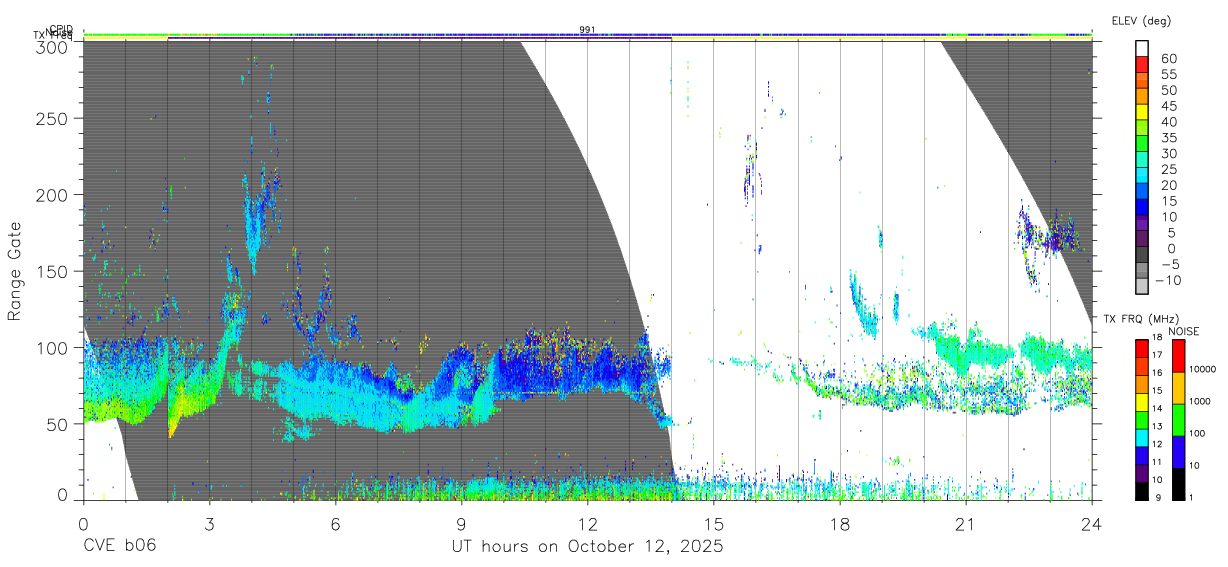
Task: Click the '25' label on ELEV color bar
Action: [1169, 169]
